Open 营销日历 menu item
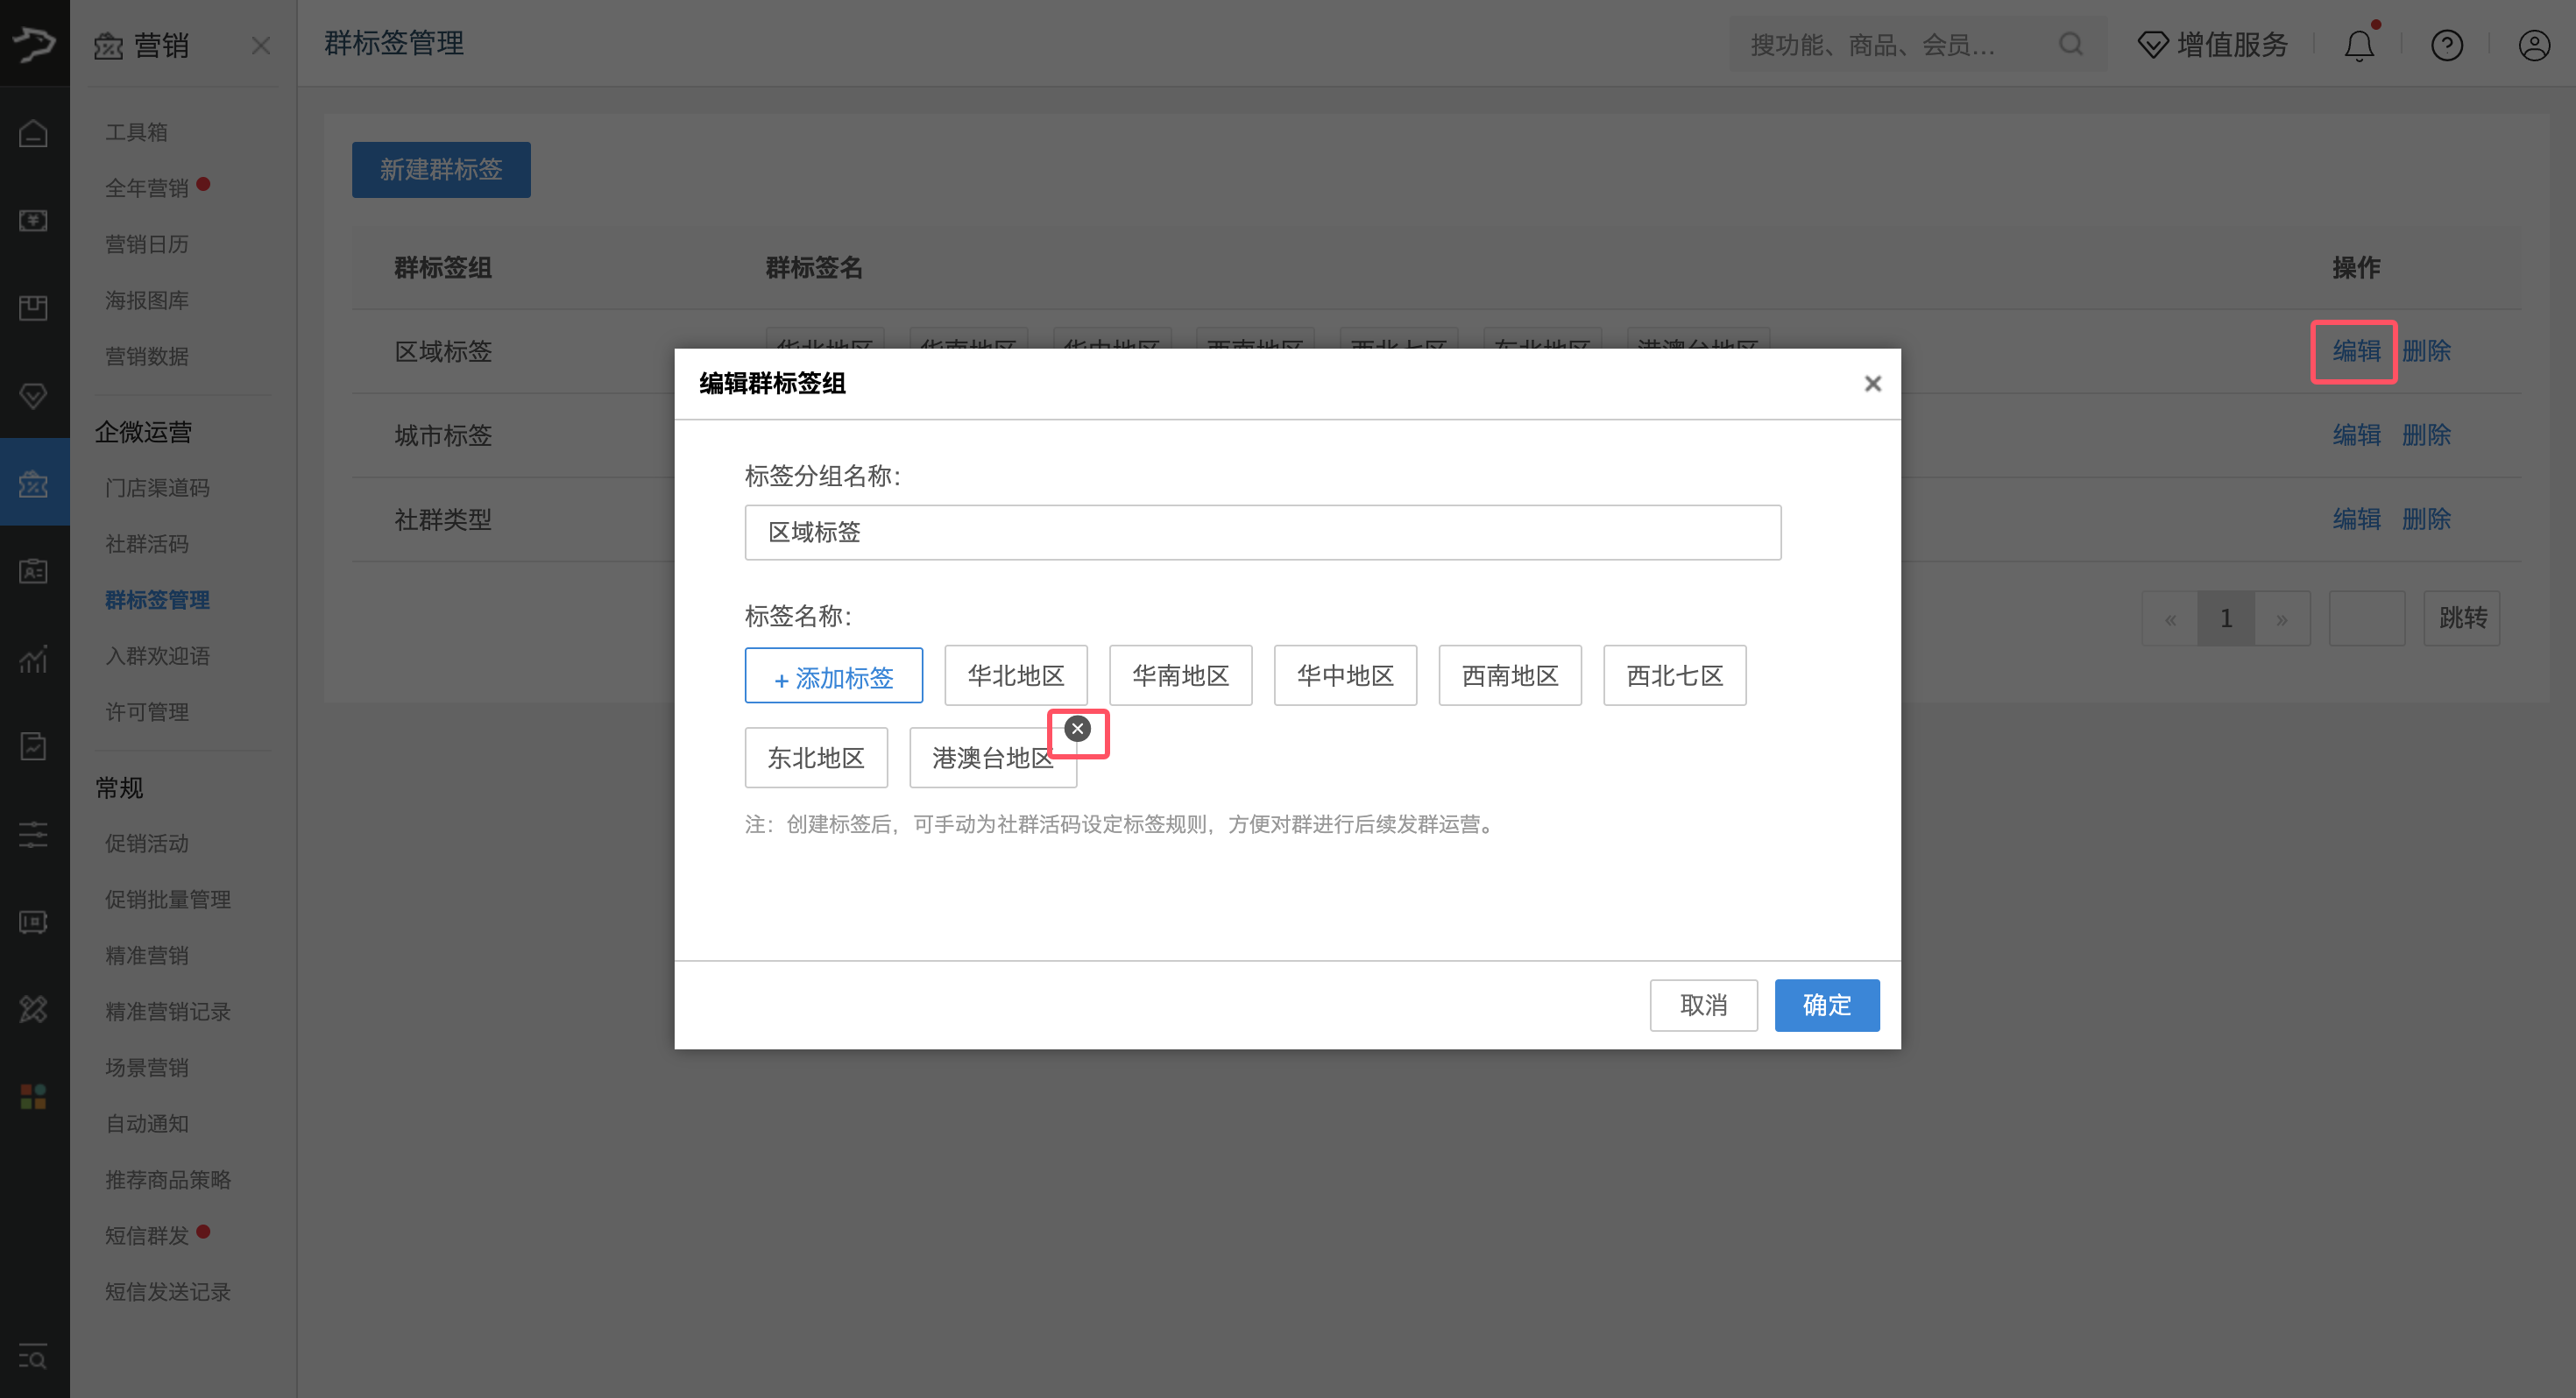The width and height of the screenshot is (2576, 1398). pyautogui.click(x=147, y=244)
